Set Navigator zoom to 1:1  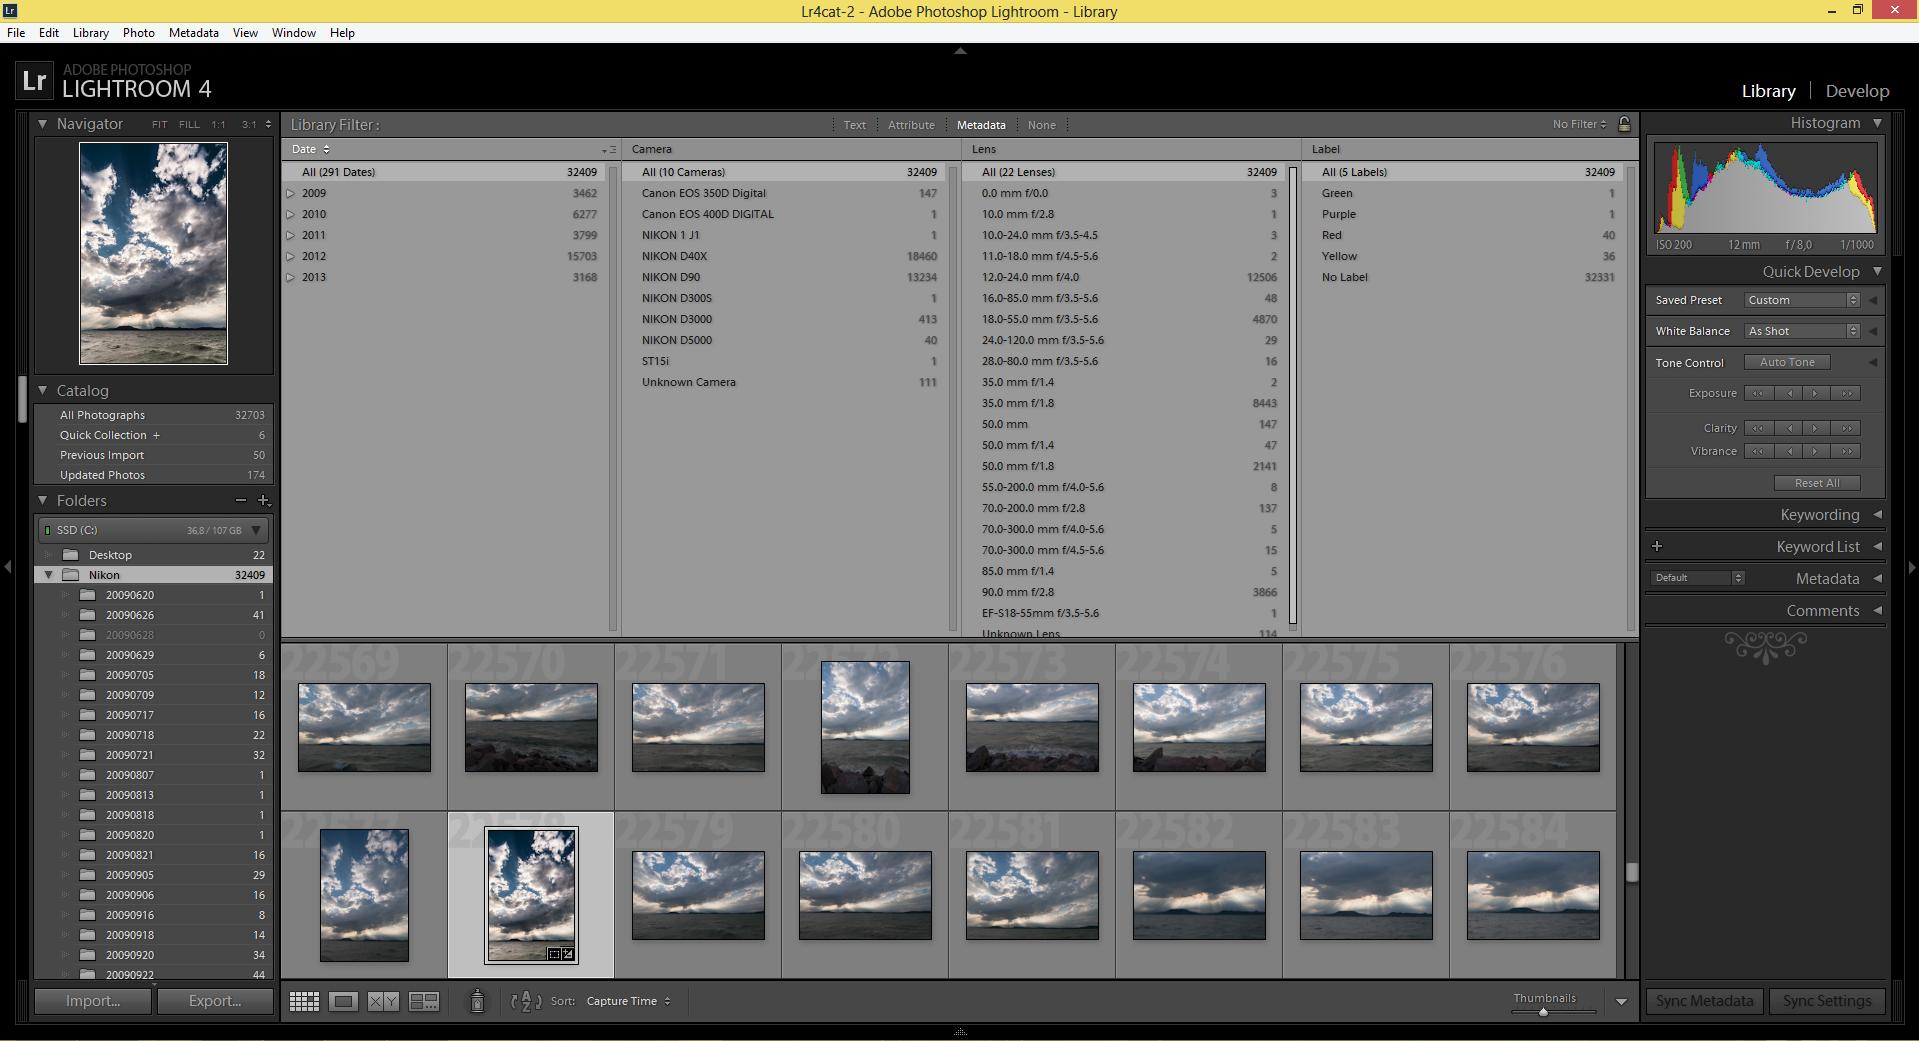(x=218, y=124)
